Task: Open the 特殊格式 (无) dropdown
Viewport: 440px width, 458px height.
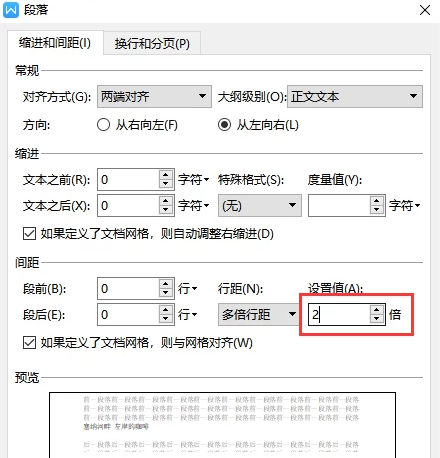Action: [260, 206]
